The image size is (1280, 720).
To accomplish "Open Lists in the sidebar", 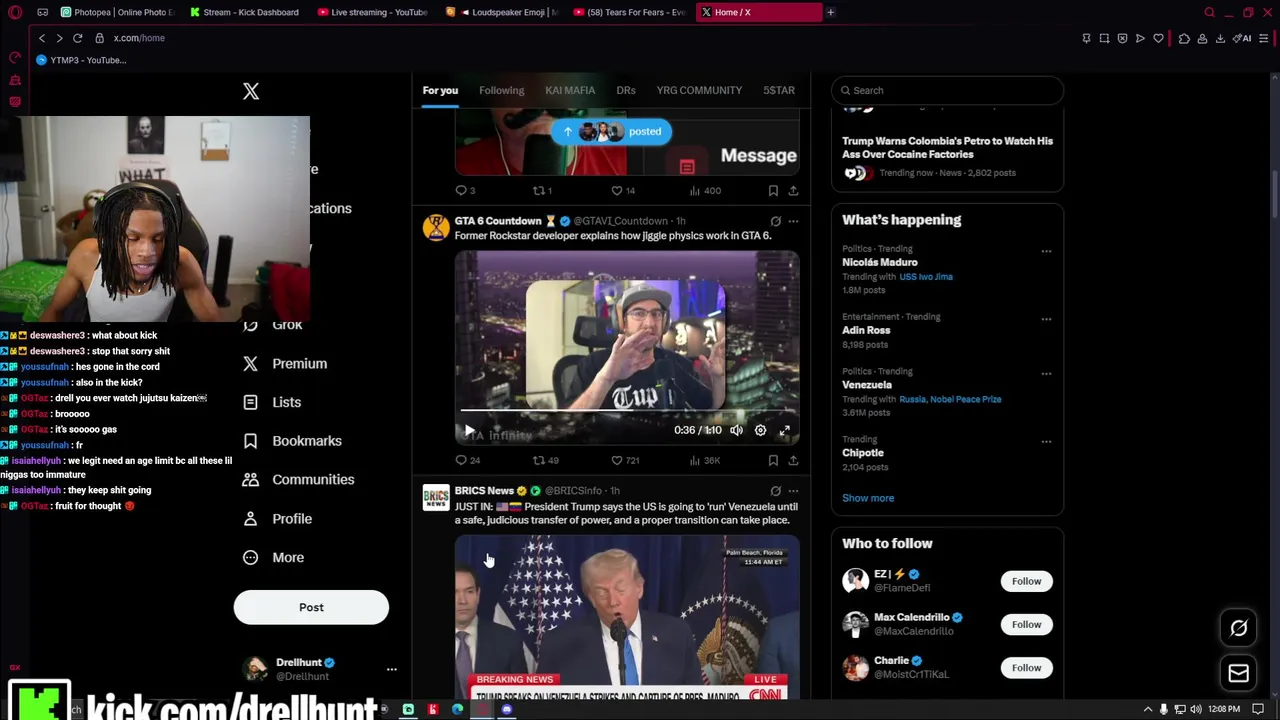I will [x=272, y=402].
